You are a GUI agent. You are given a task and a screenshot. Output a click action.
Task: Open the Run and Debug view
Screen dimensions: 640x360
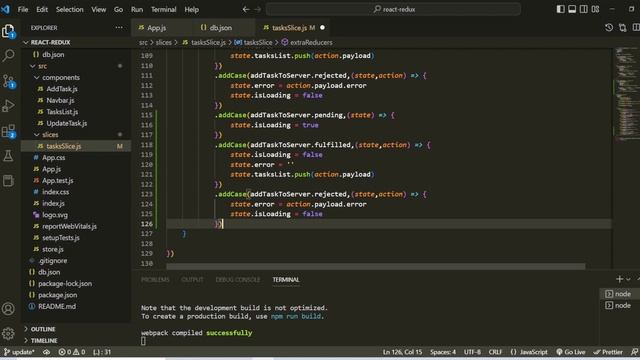pyautogui.click(x=8, y=106)
